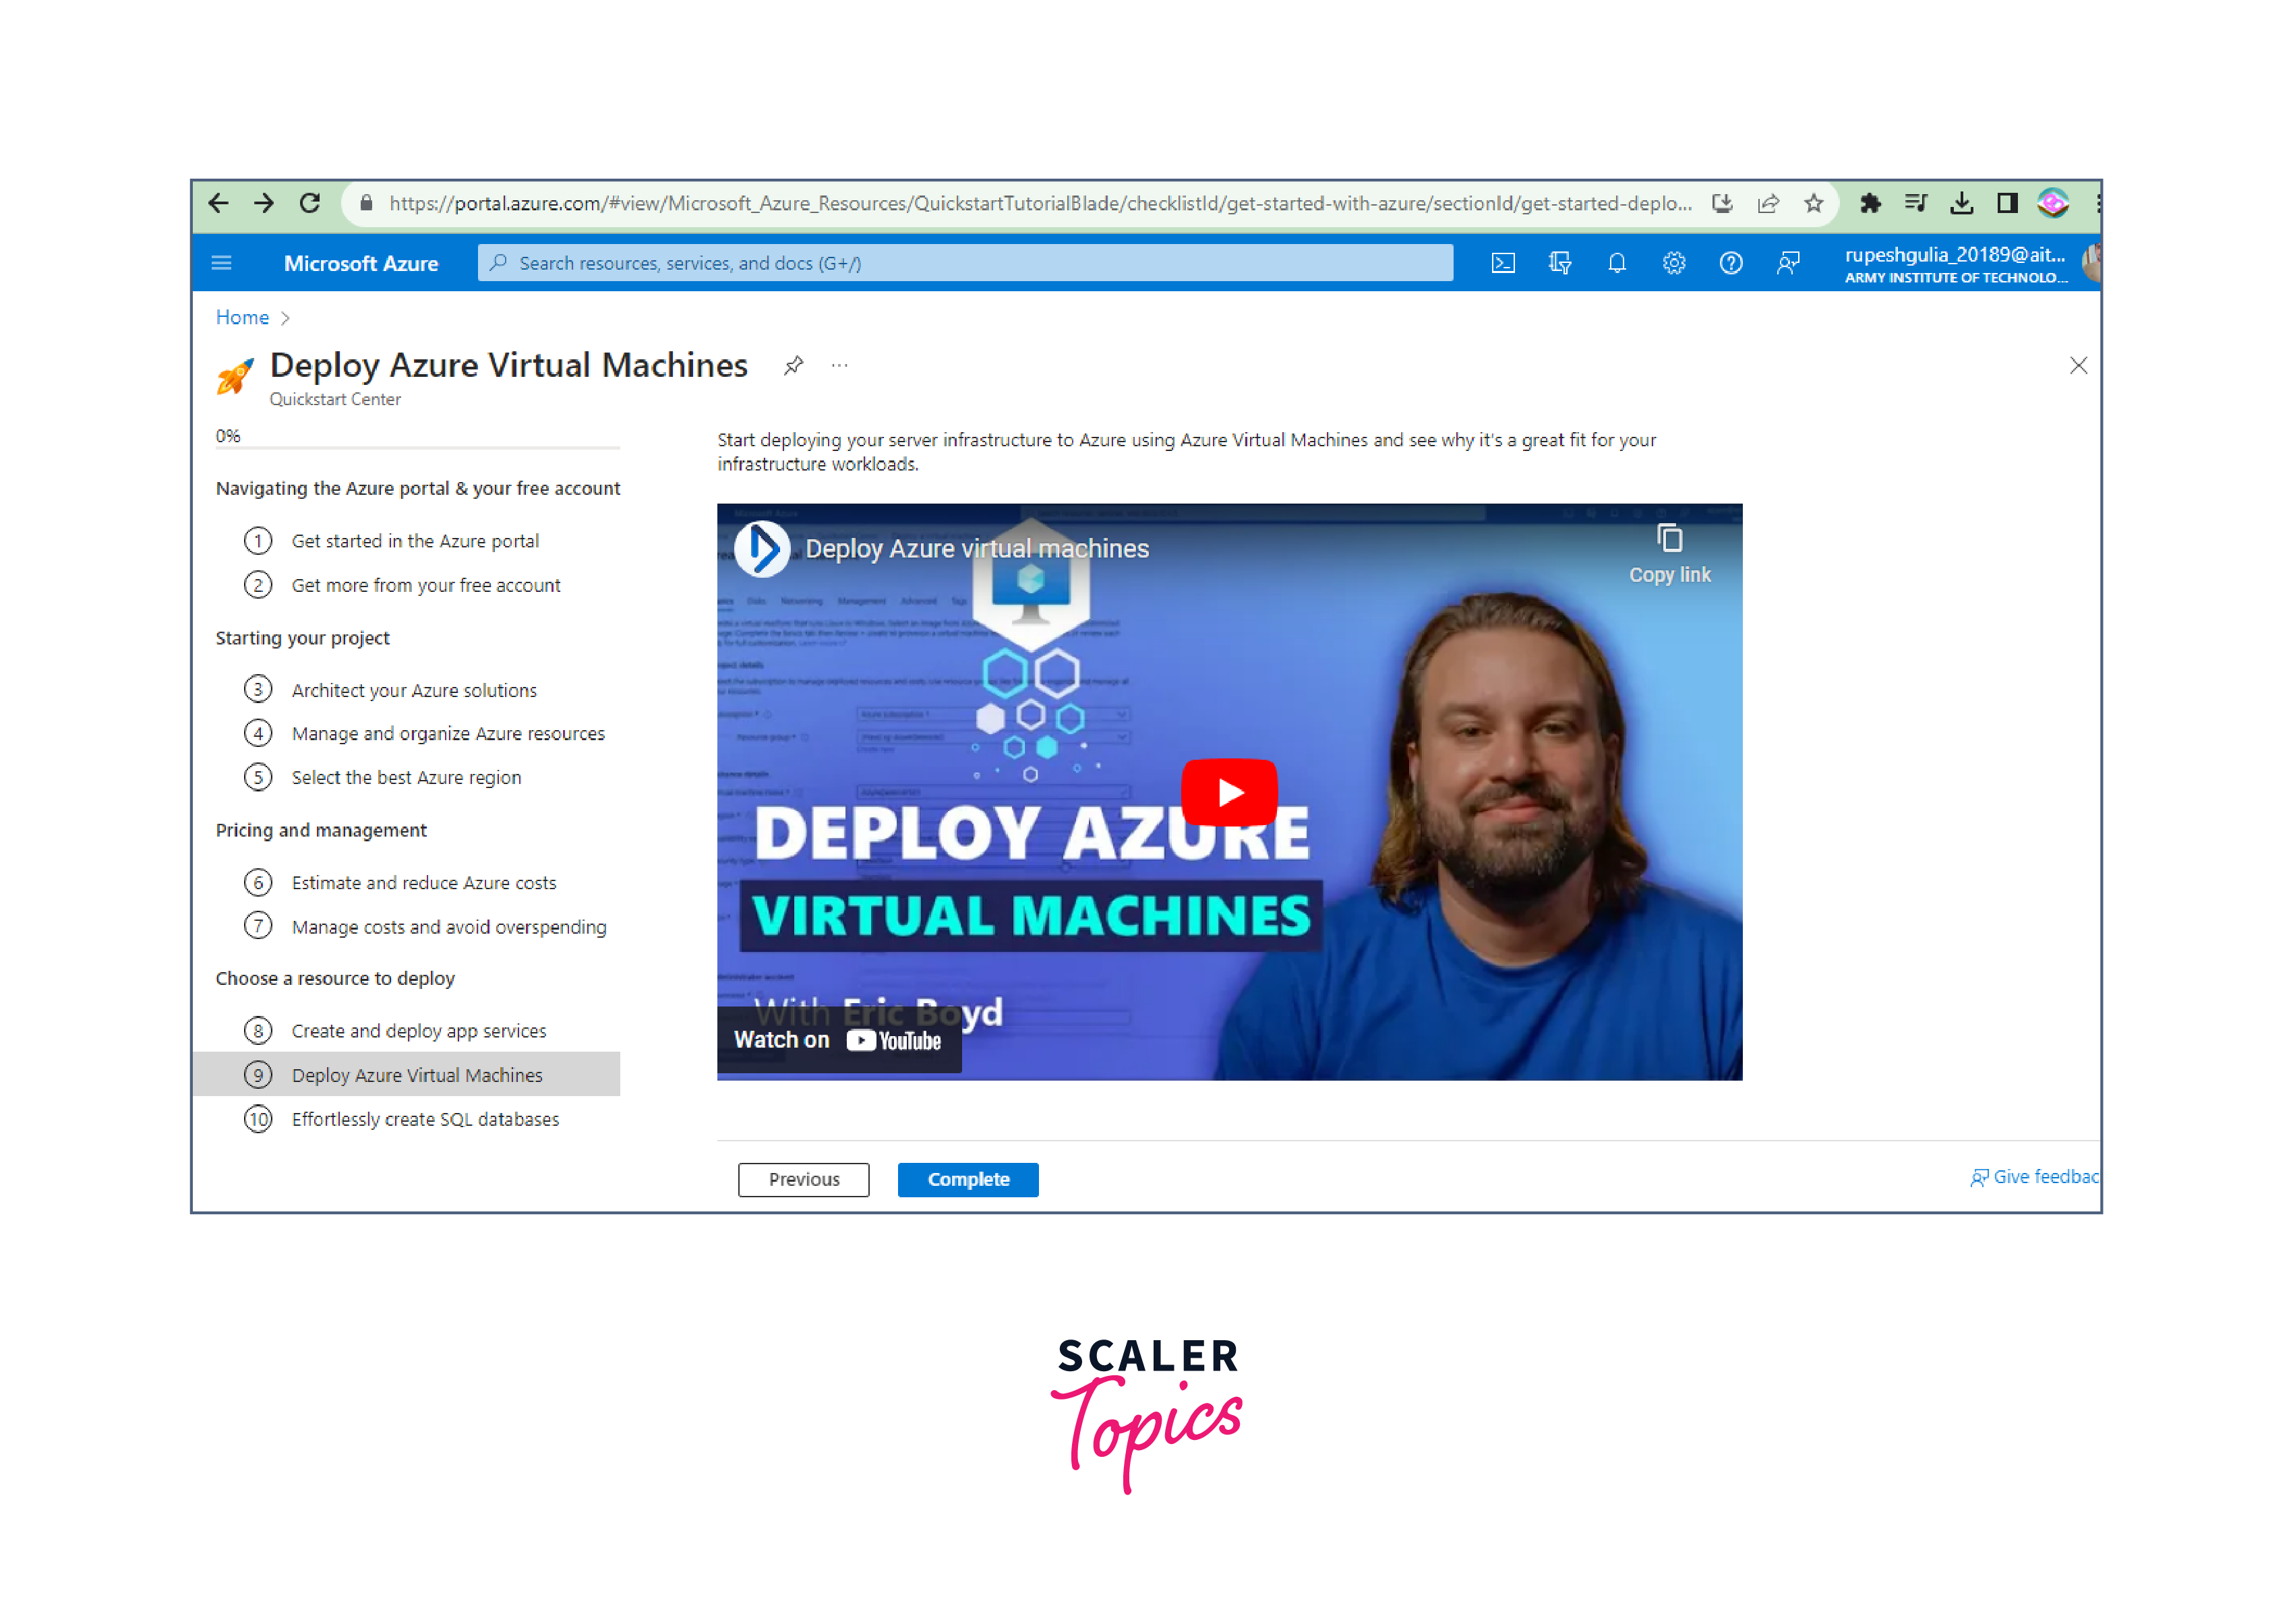
Task: Open the notifications bell
Action: (x=1616, y=263)
